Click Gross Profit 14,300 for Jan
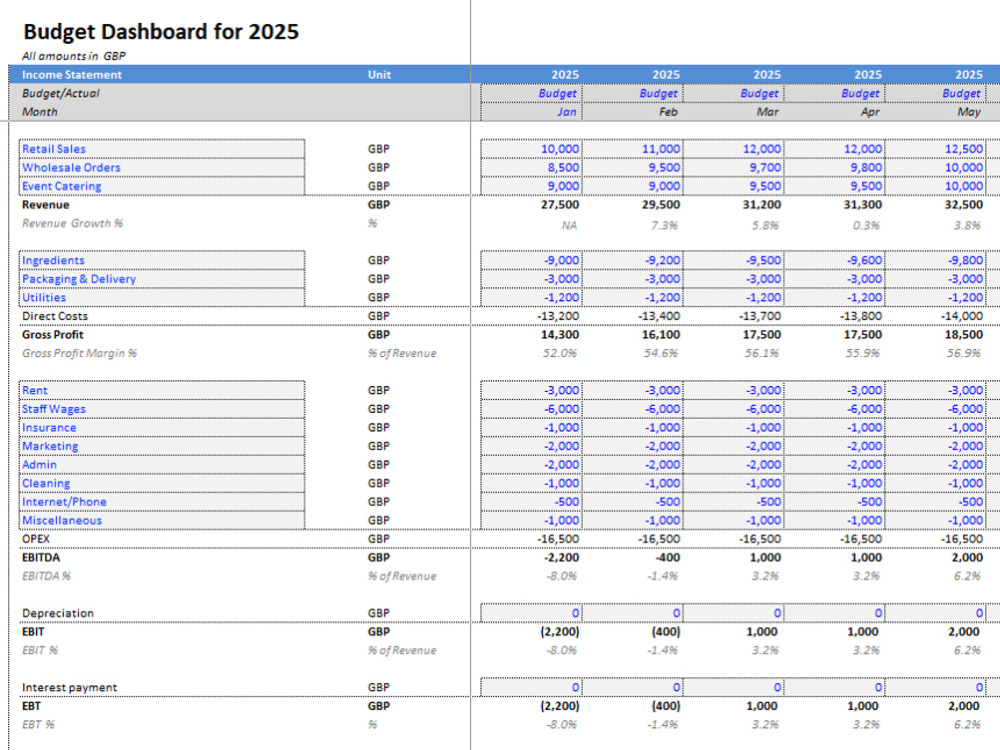Screen dimensions: 1000x750 [559, 334]
